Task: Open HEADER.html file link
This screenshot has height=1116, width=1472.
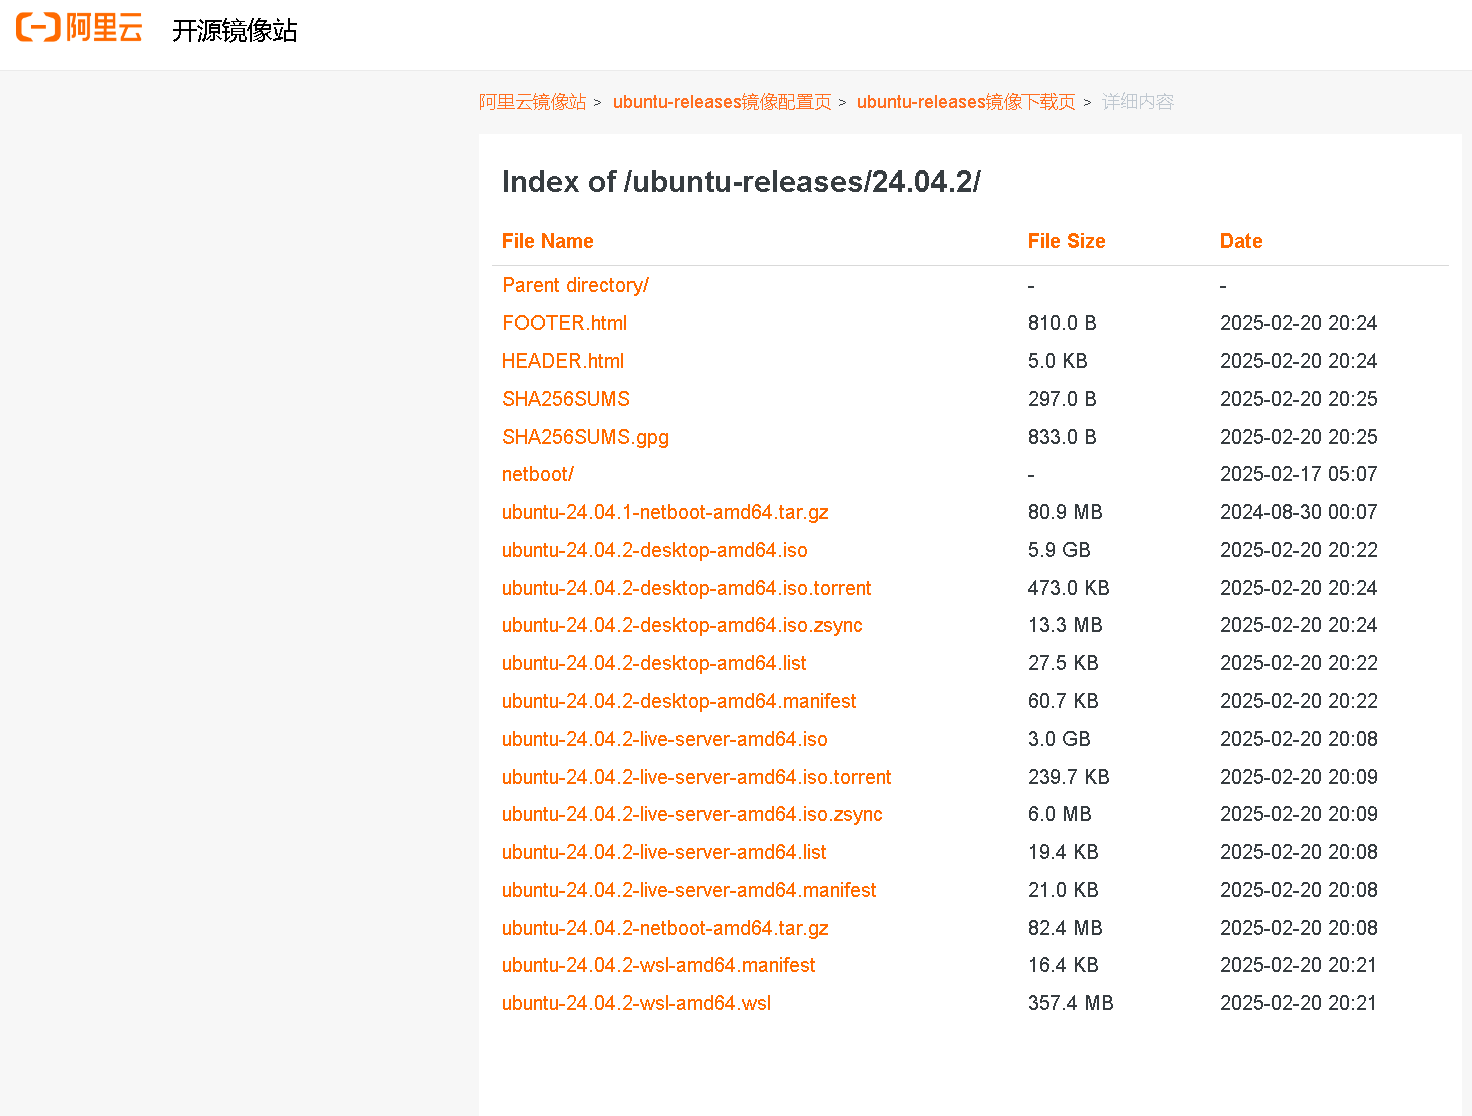Action: 563,361
